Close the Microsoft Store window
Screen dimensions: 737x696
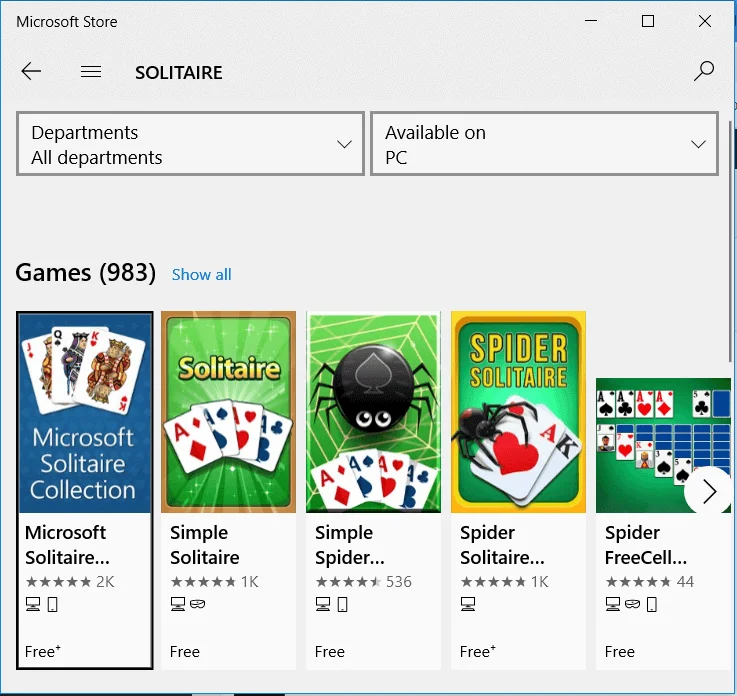click(x=705, y=21)
